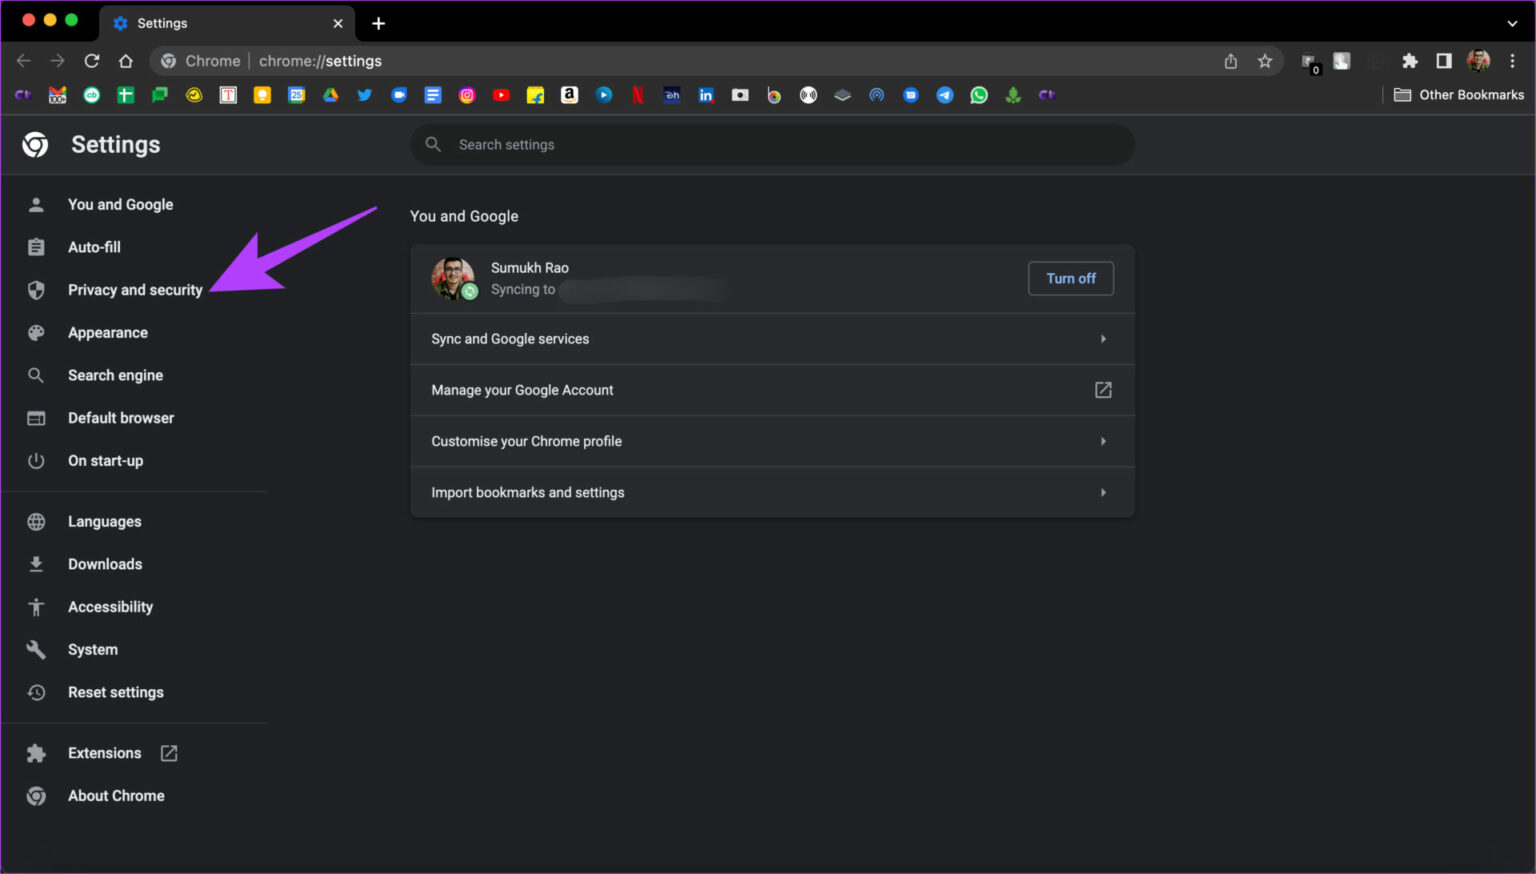The height and width of the screenshot is (874, 1536).
Task: Expand Import bookmarks and settings
Action: [771, 492]
